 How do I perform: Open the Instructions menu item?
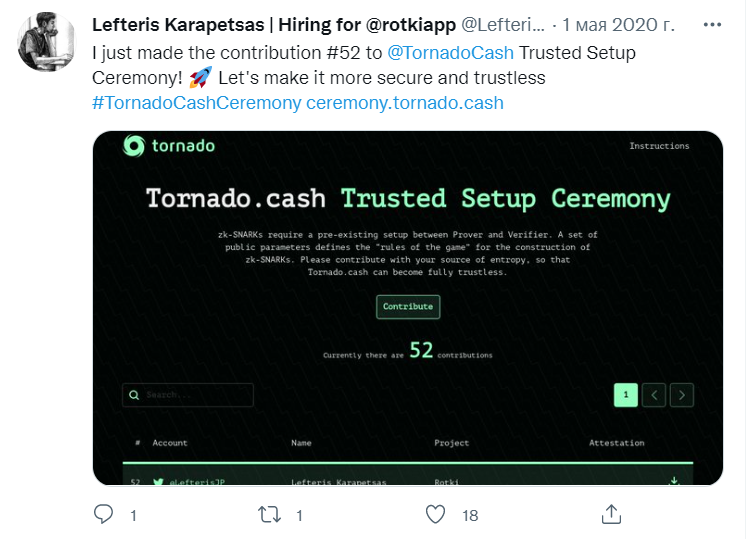coord(659,146)
